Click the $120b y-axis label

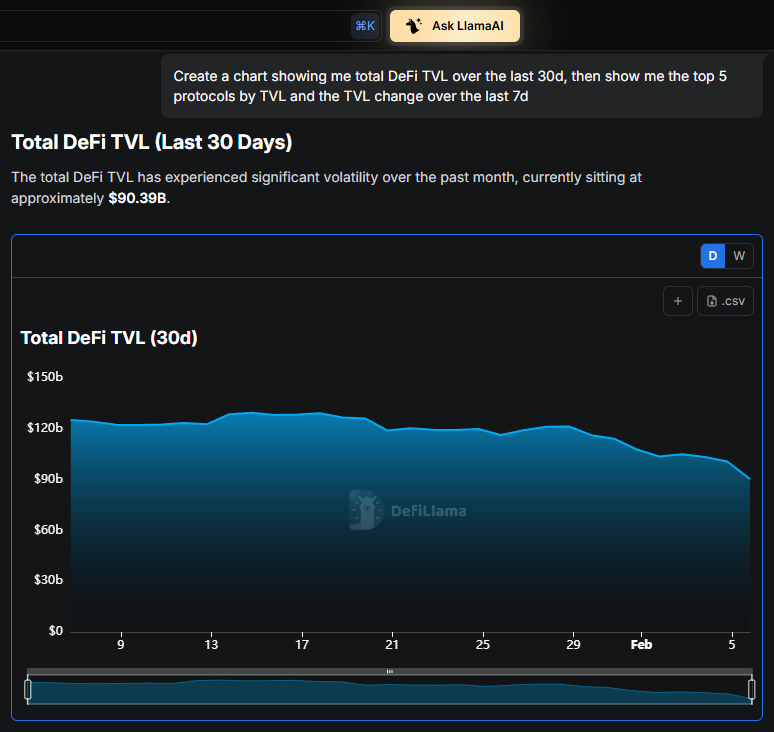(x=45, y=427)
